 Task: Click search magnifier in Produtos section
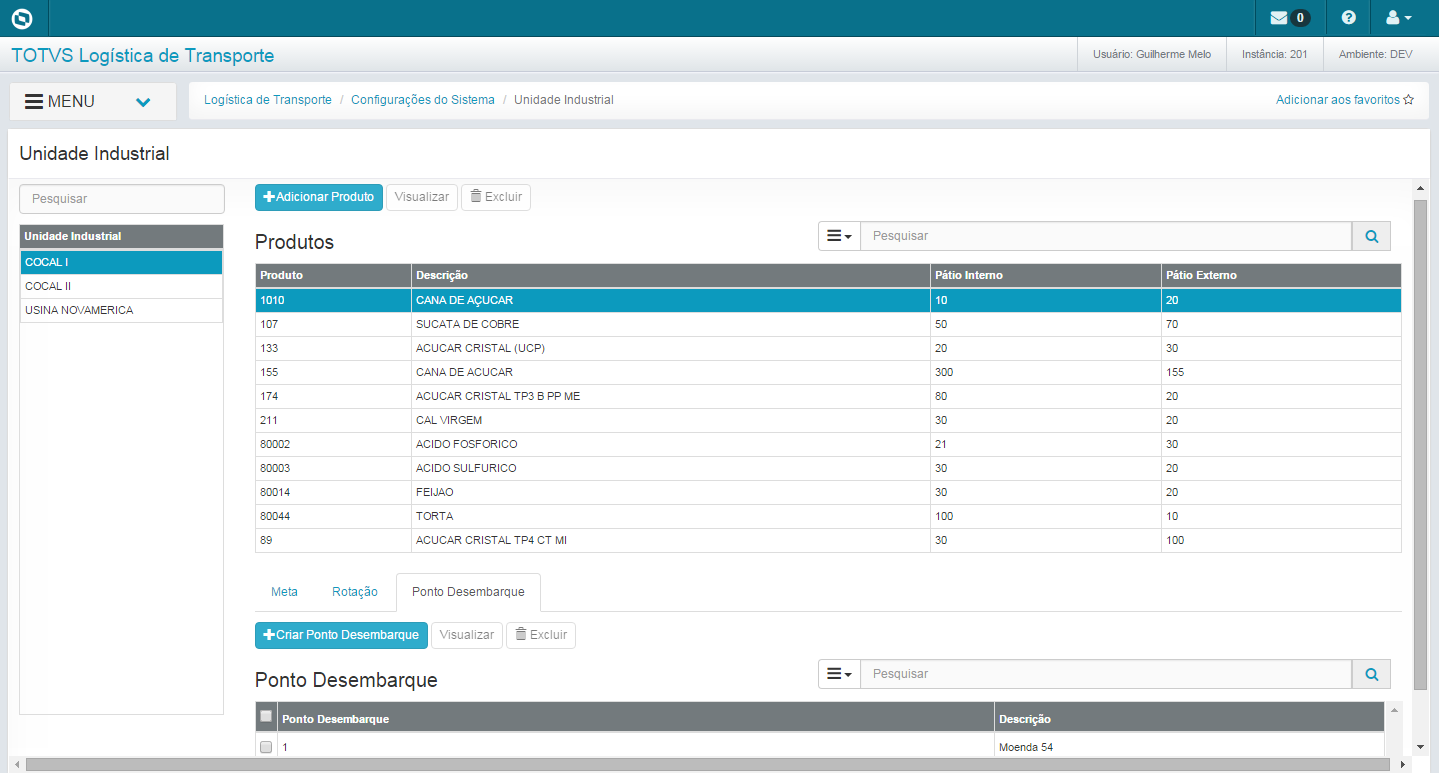click(x=1371, y=236)
